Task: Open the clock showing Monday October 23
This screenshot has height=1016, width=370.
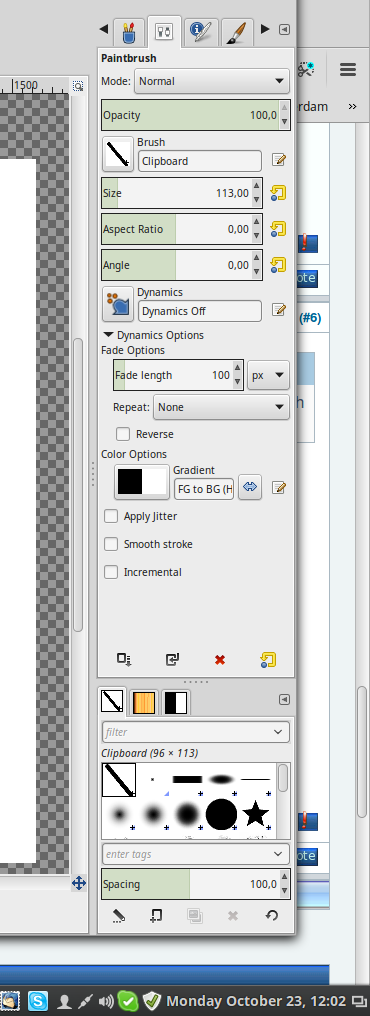Action: pos(256,1001)
